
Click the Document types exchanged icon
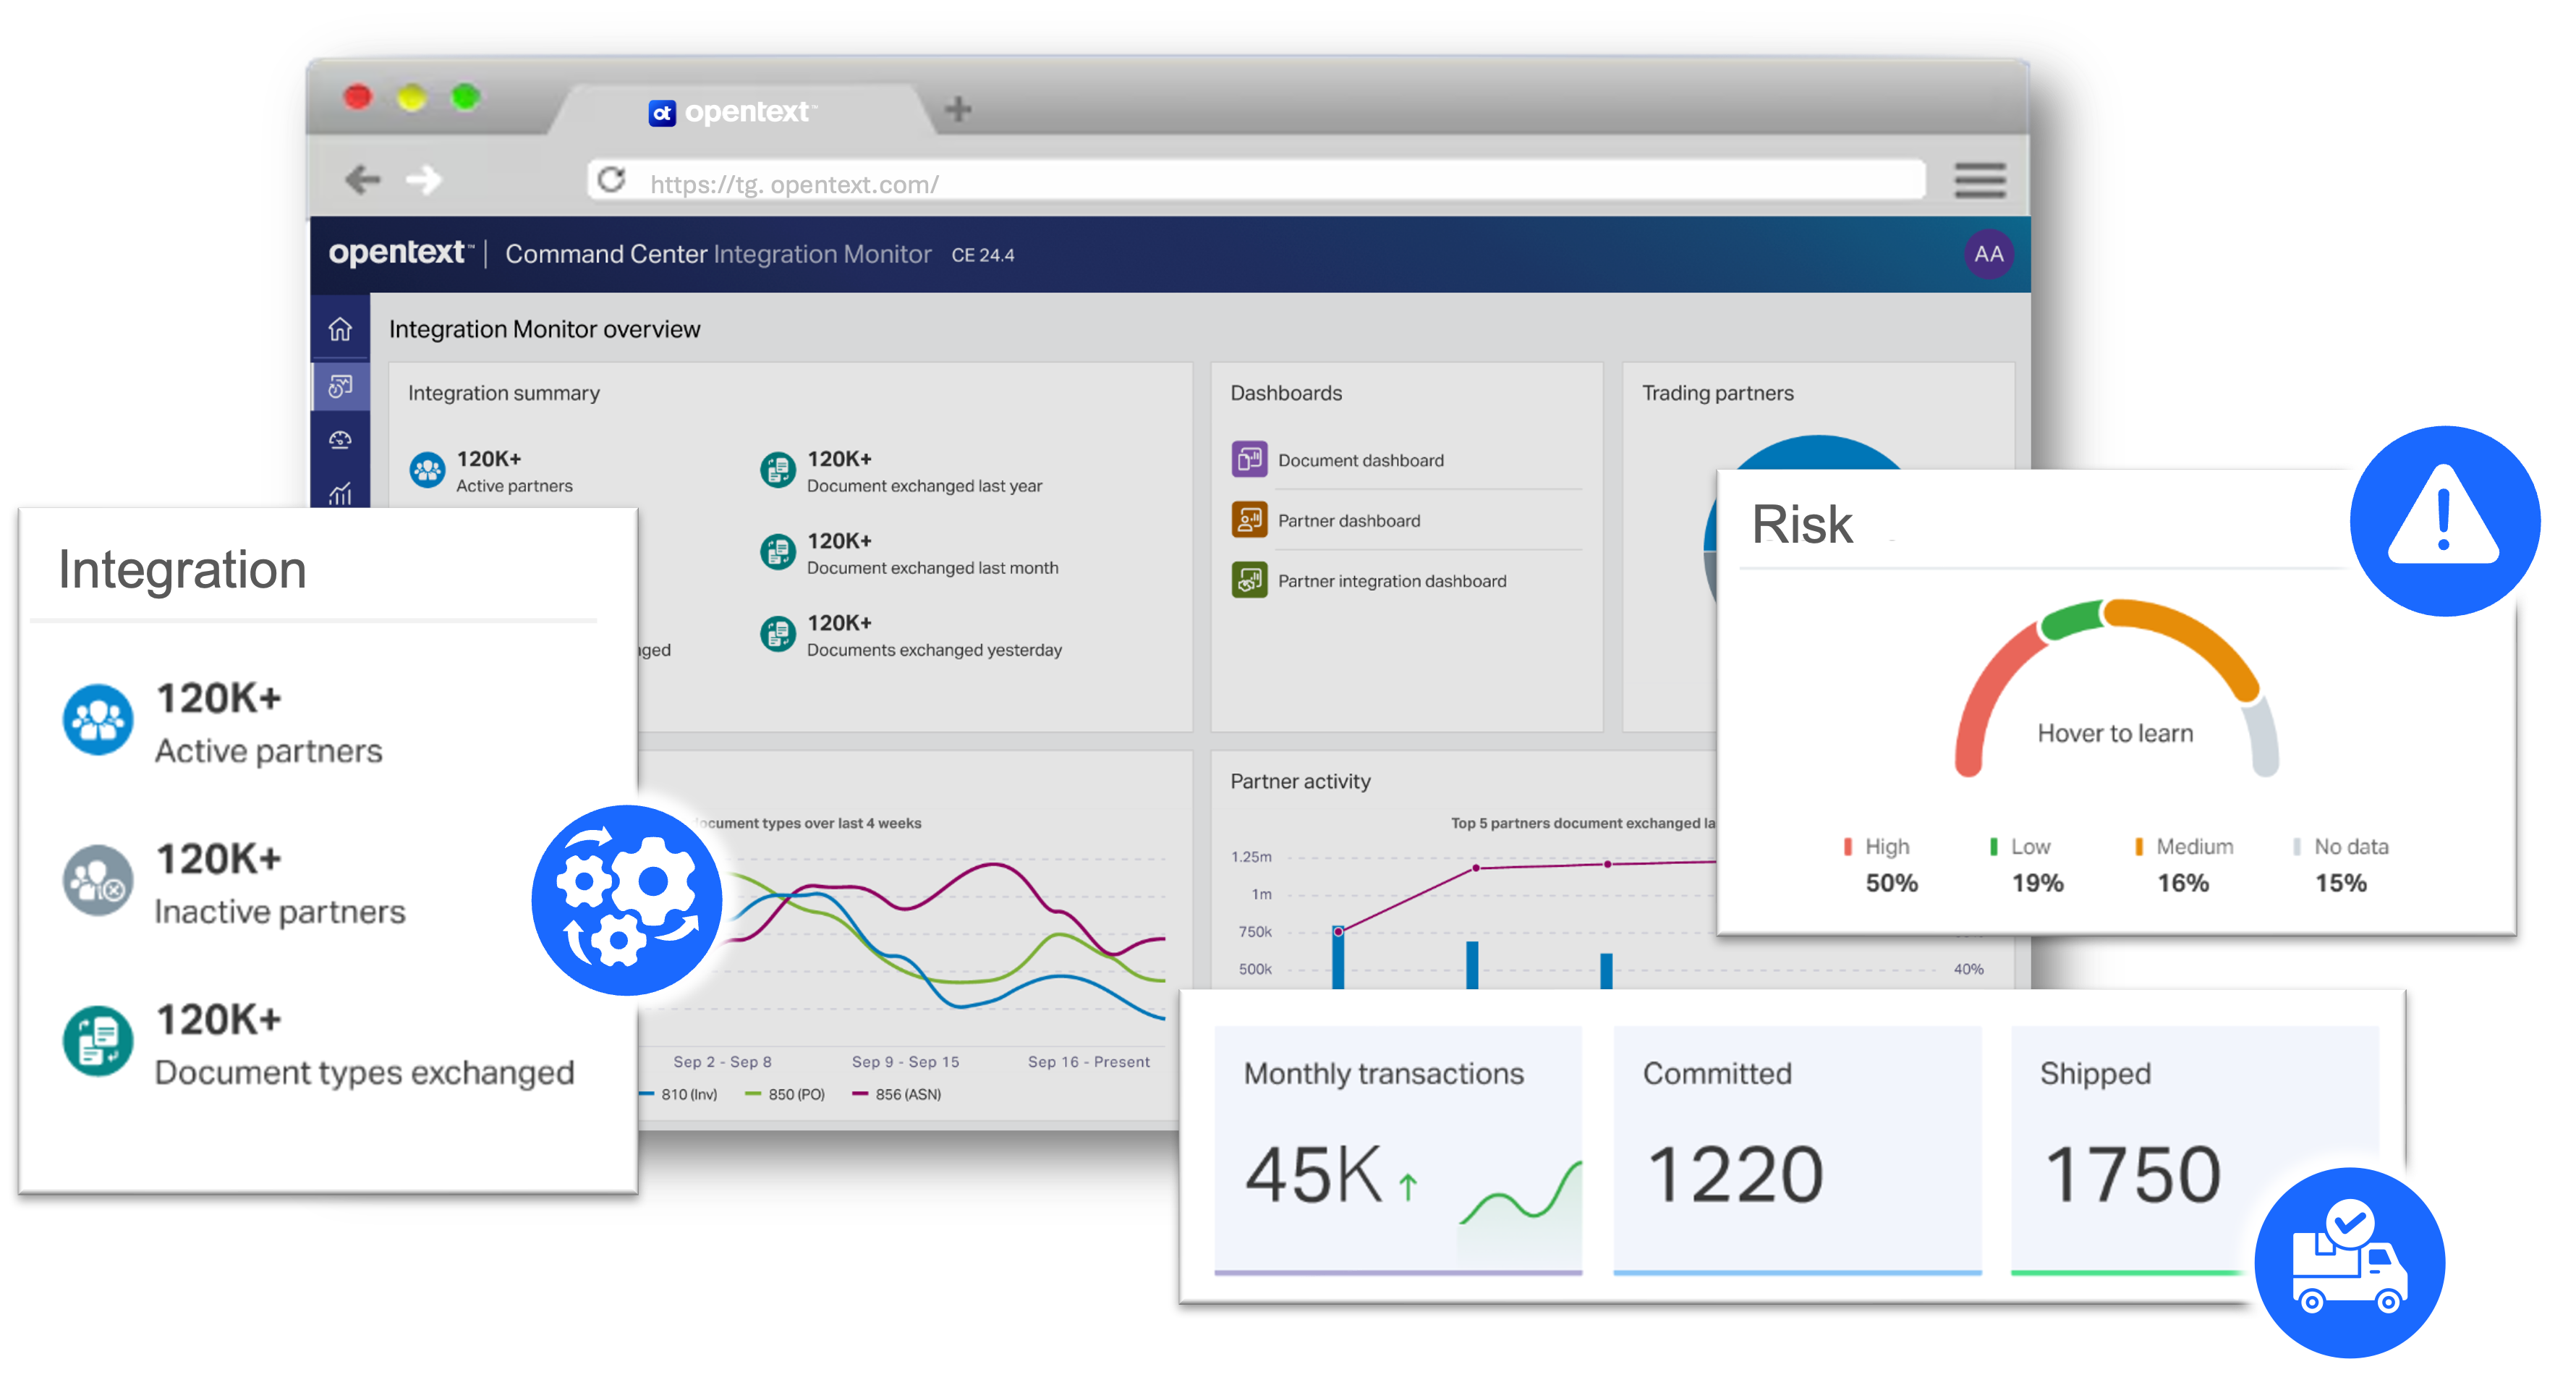coord(97,1041)
